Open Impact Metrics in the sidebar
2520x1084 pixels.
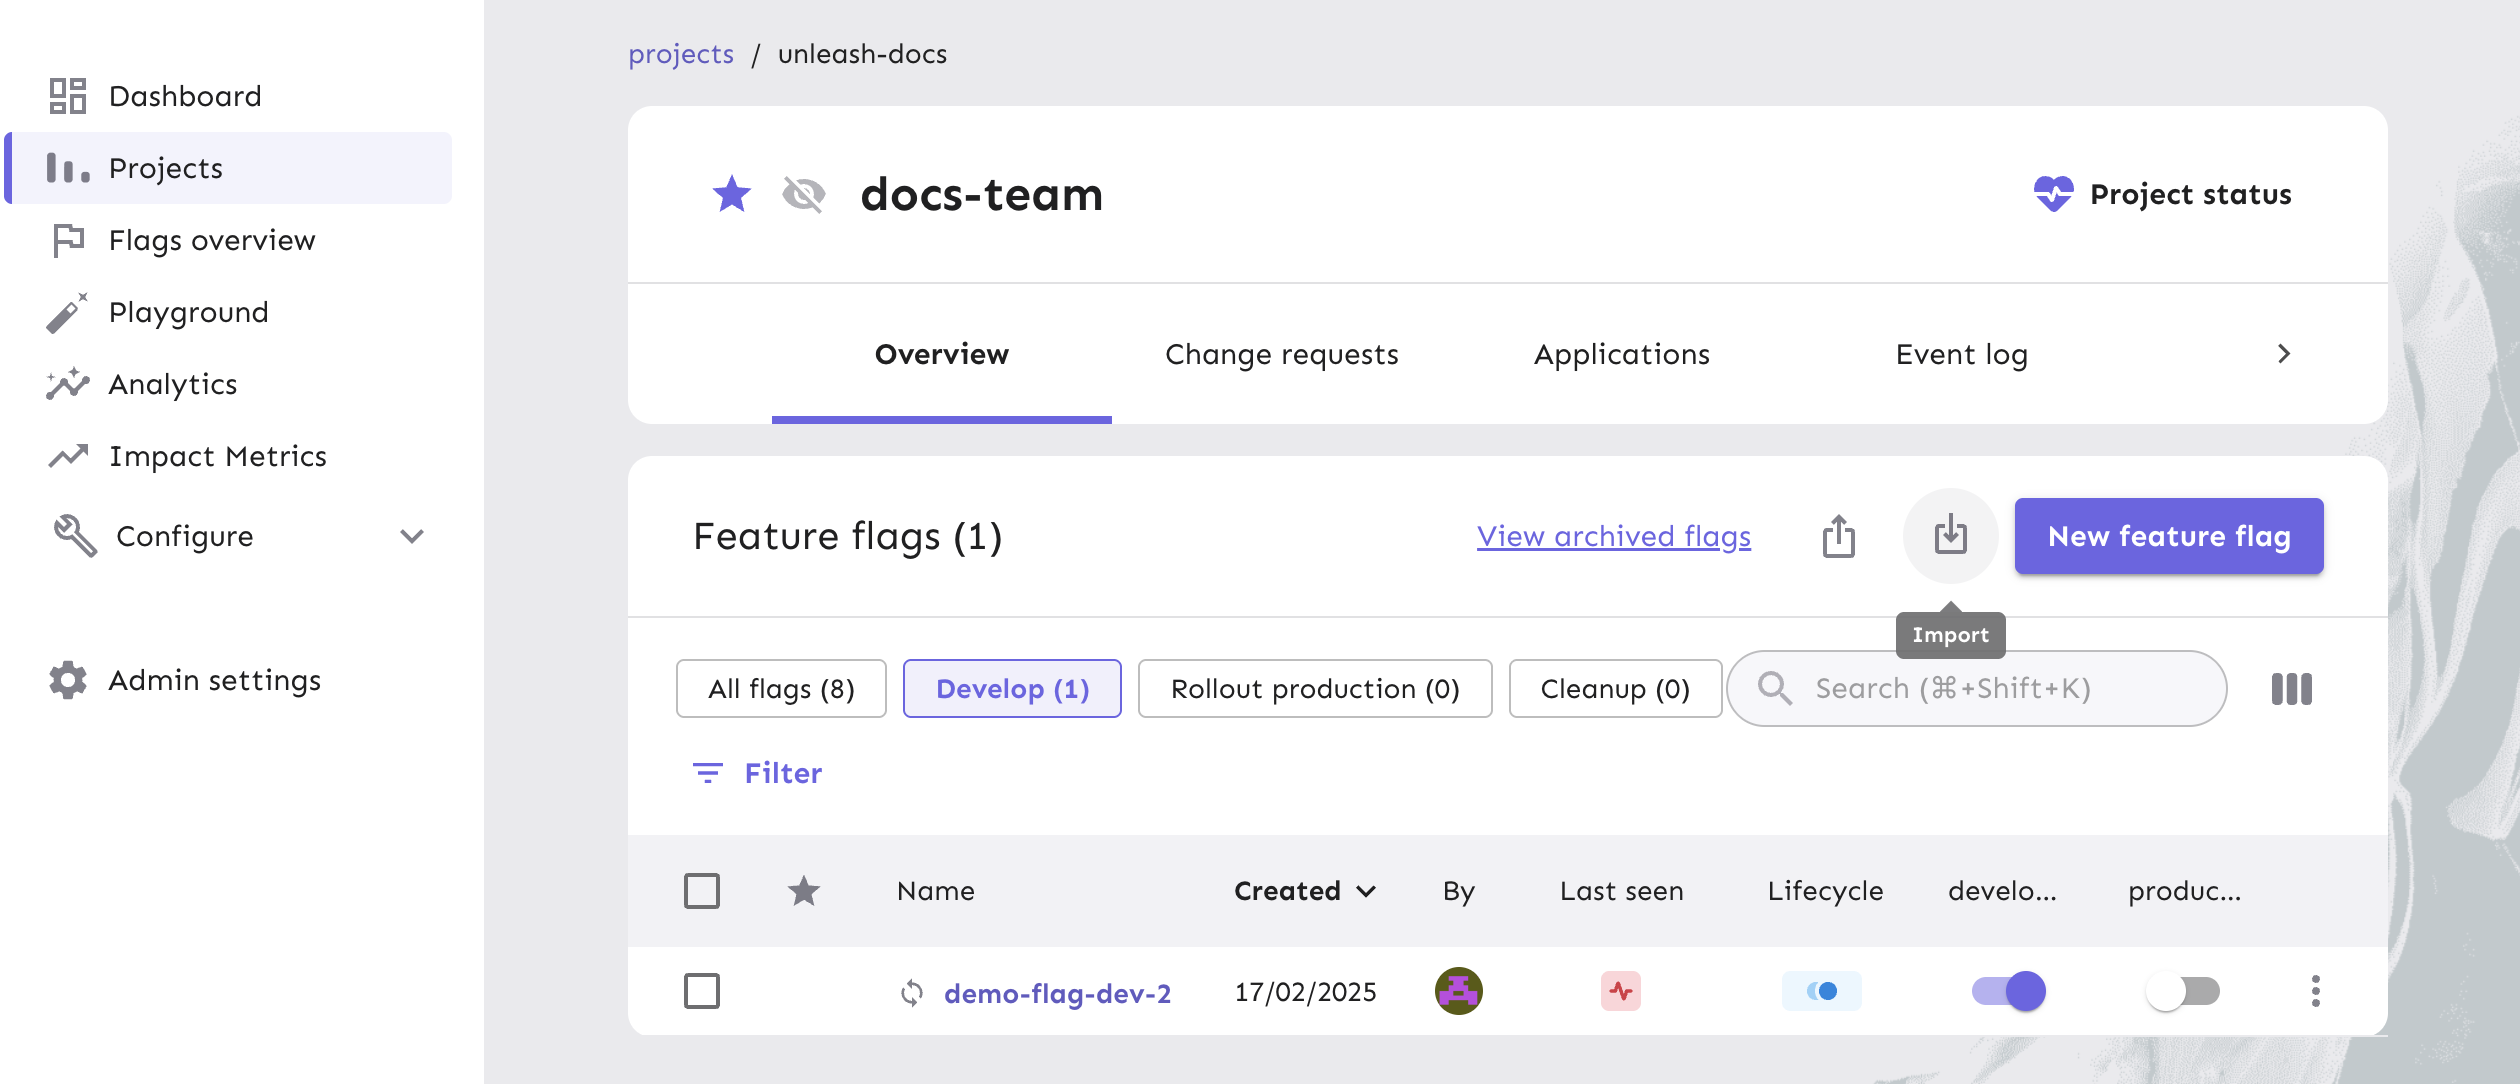[x=217, y=456]
